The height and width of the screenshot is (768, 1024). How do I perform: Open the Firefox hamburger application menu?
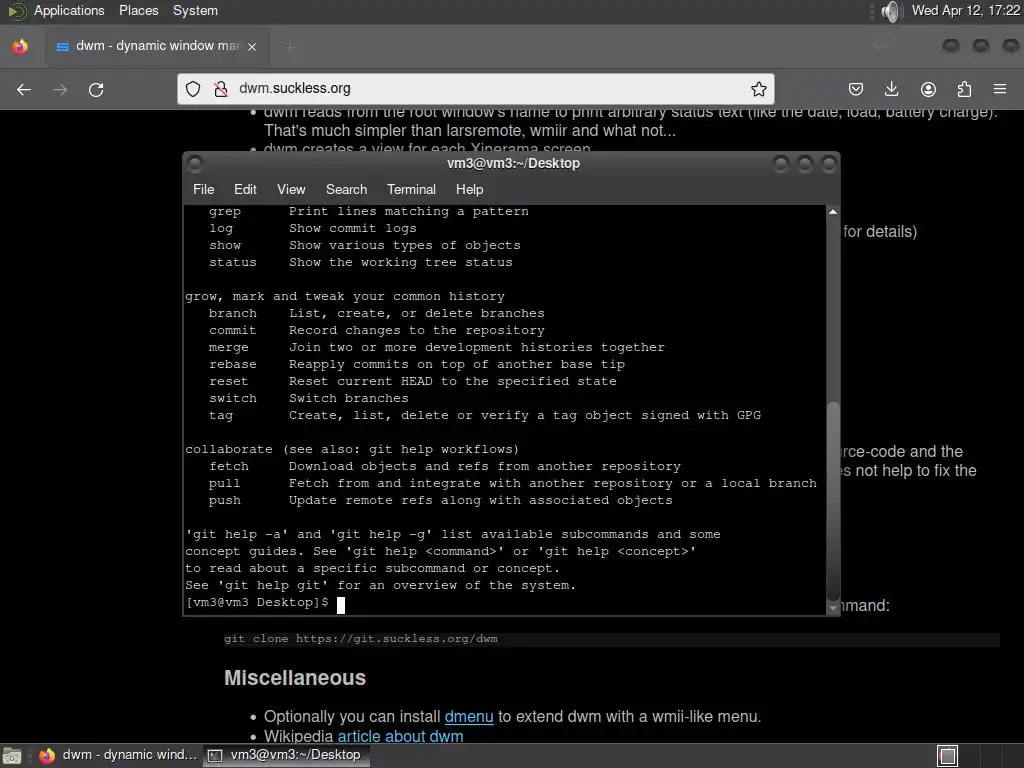pos(1000,89)
